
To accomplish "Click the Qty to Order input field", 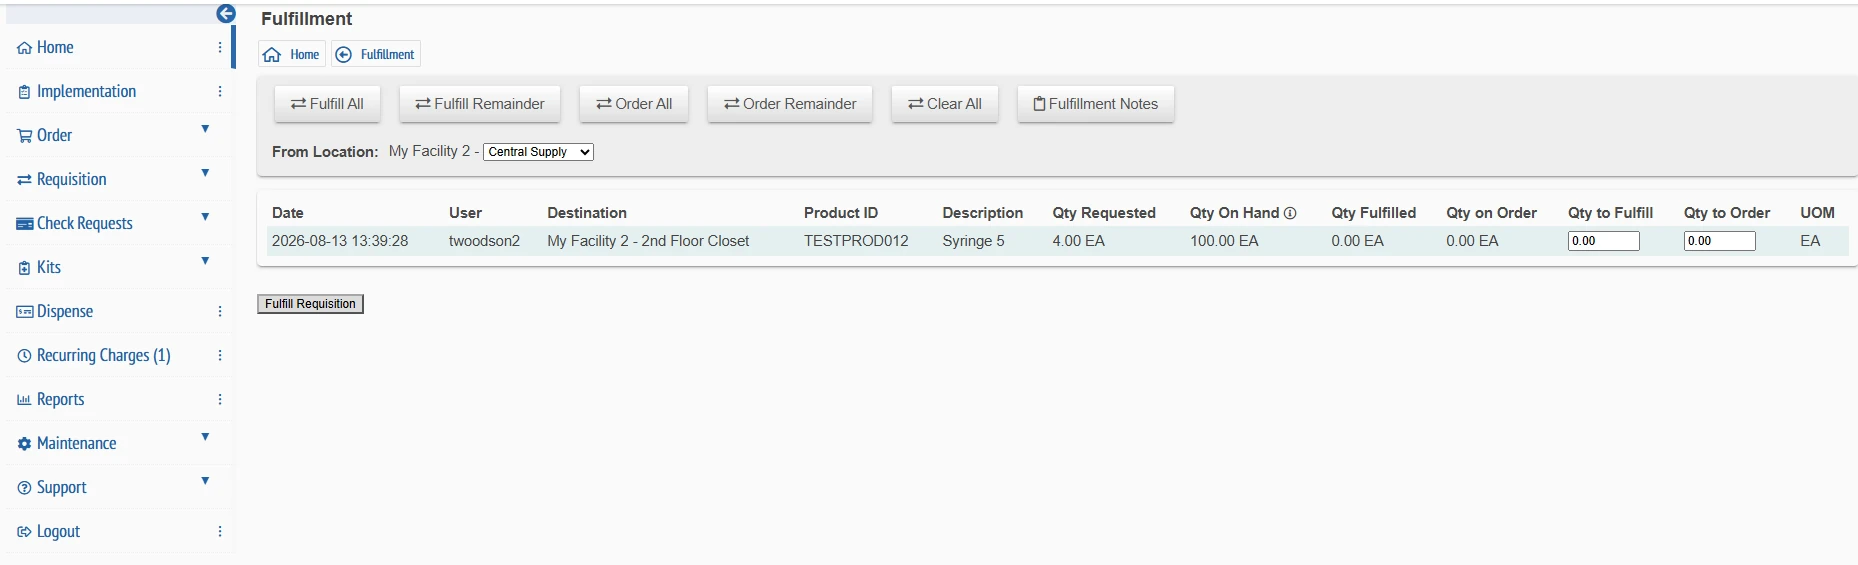I will pos(1720,241).
